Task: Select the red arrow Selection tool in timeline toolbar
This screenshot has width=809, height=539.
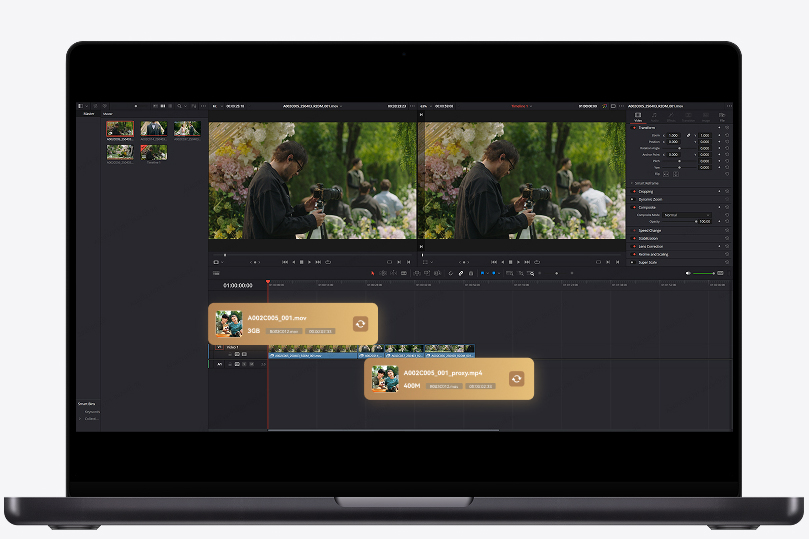Action: [x=373, y=273]
